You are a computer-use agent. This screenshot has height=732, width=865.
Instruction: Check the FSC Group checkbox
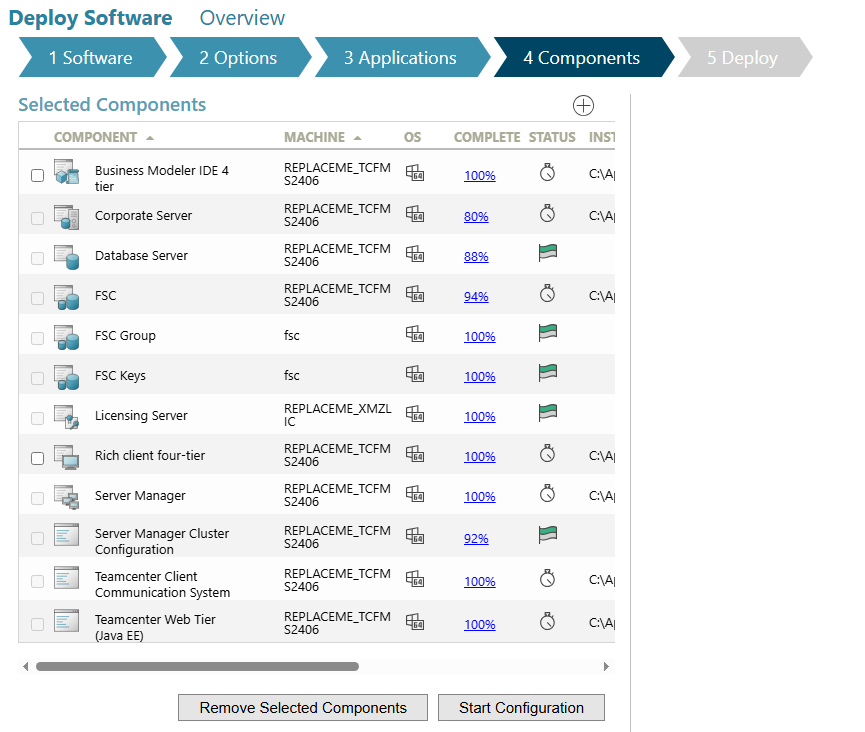38,338
